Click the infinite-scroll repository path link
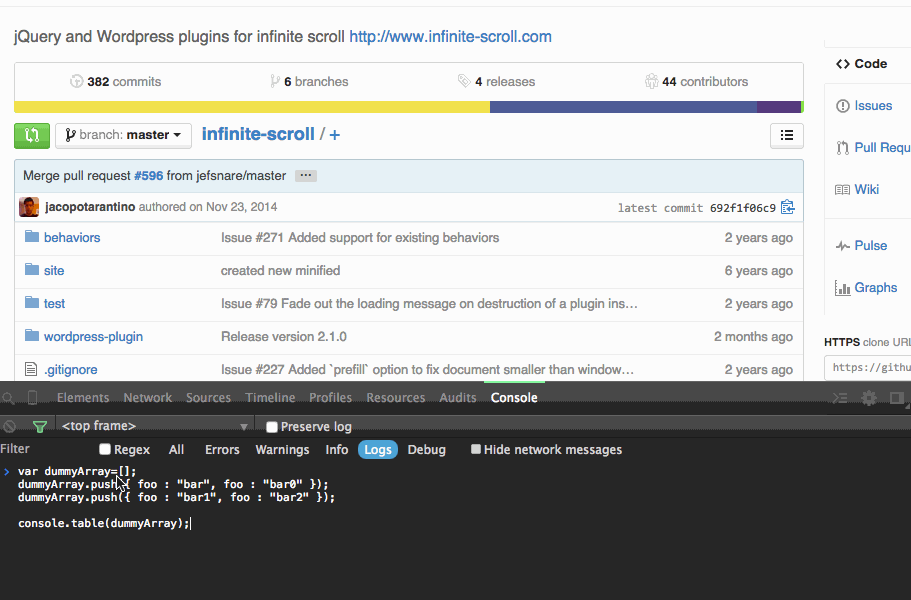 coord(258,134)
